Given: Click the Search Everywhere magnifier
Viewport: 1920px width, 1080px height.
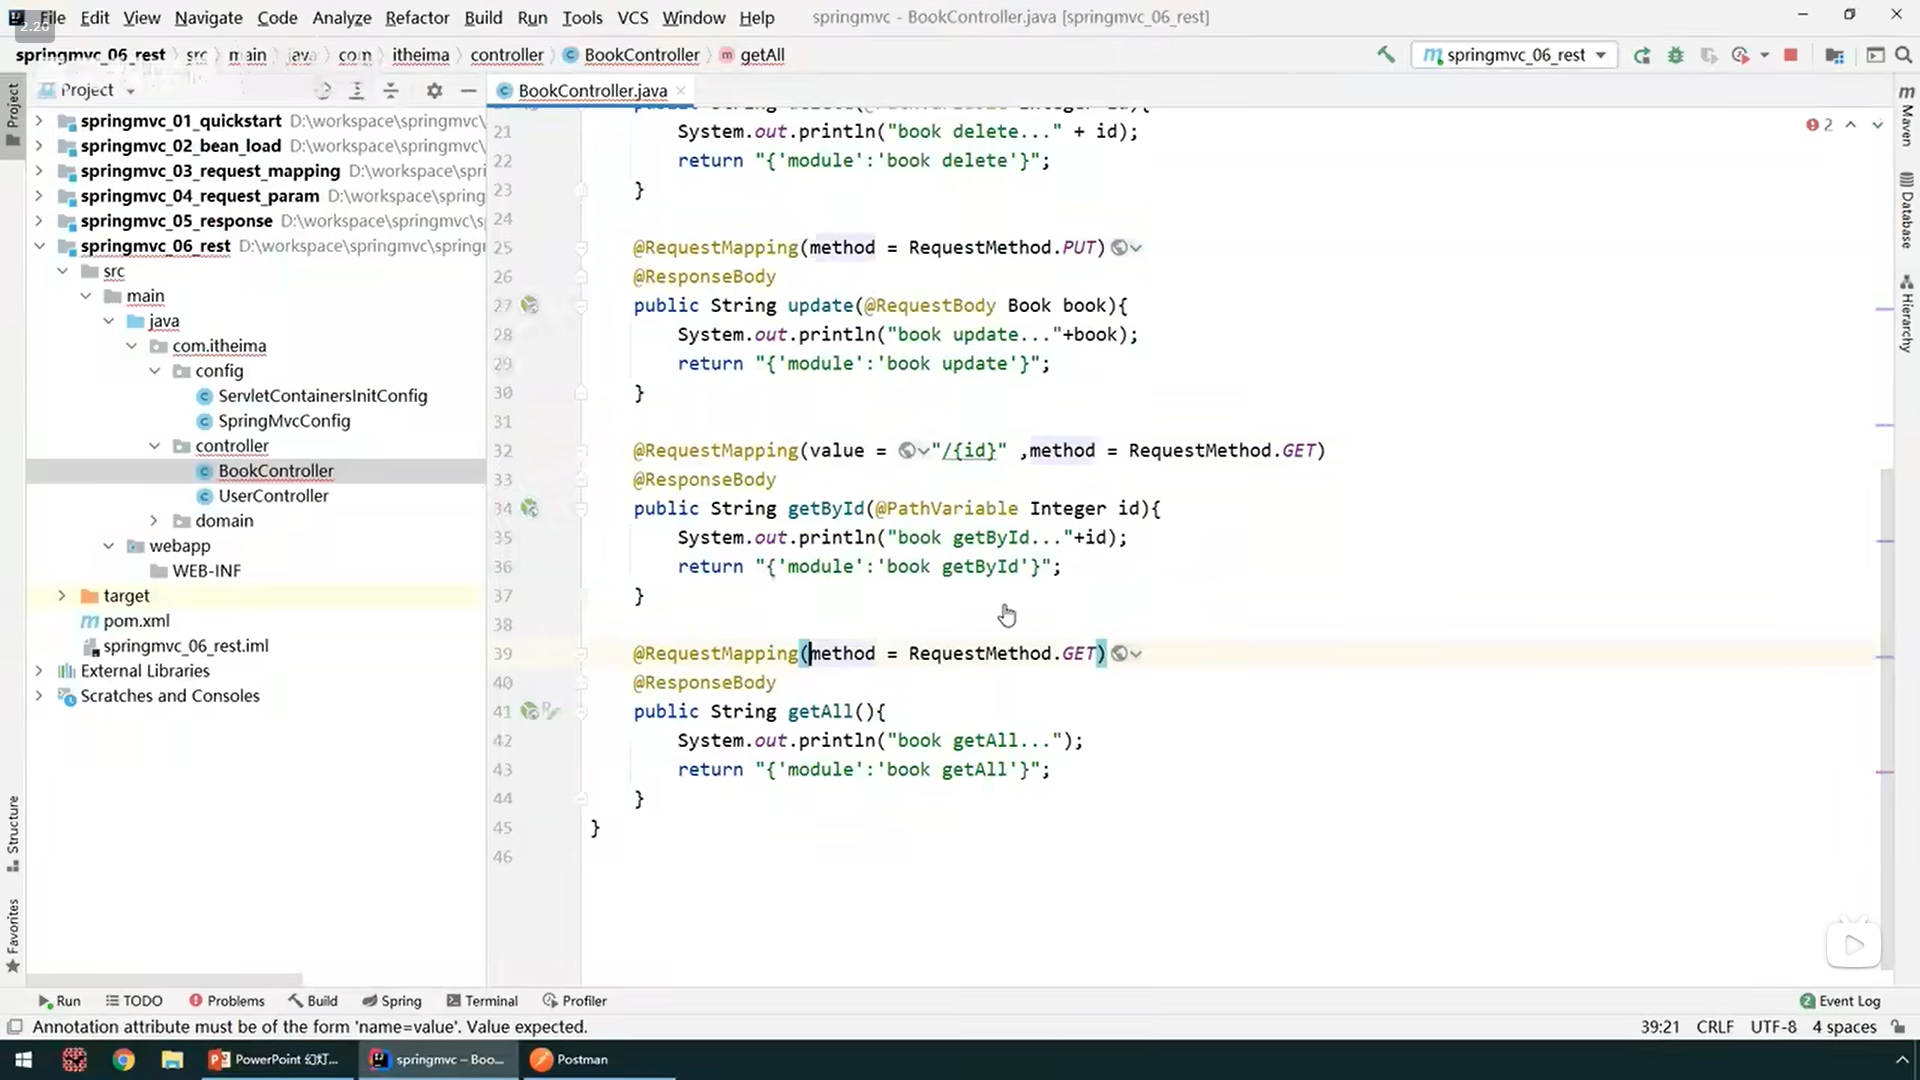Looking at the screenshot, I should 1903,55.
